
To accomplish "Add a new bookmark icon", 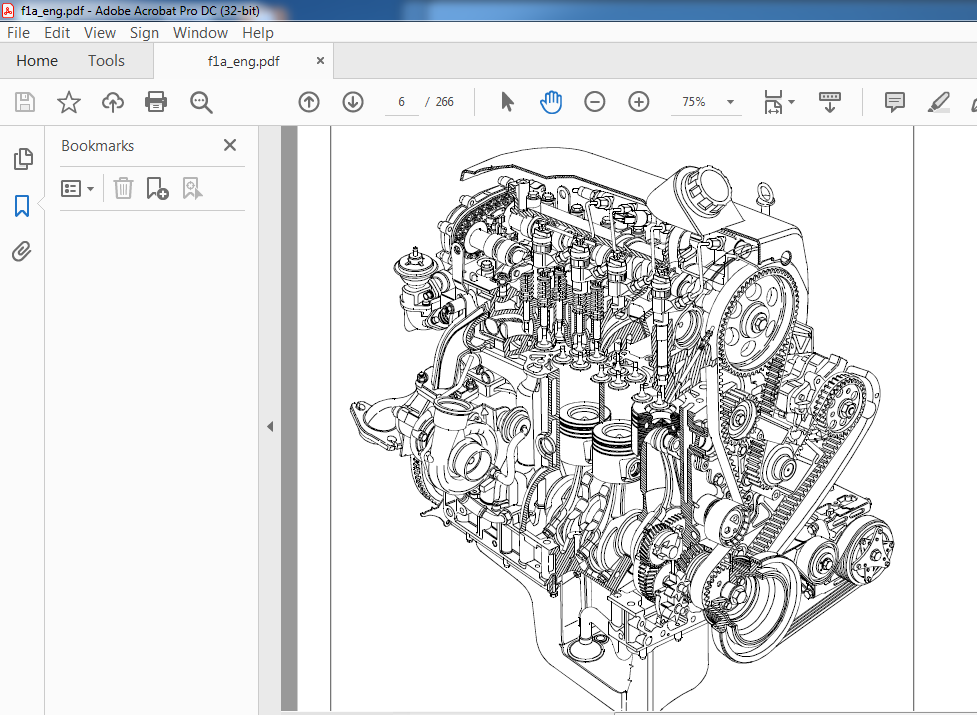I will (157, 188).
